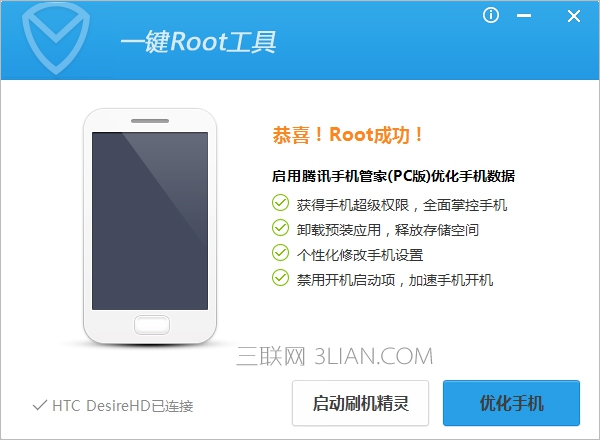Minimize the Root tool window
The height and width of the screenshot is (440, 600).
click(x=524, y=16)
